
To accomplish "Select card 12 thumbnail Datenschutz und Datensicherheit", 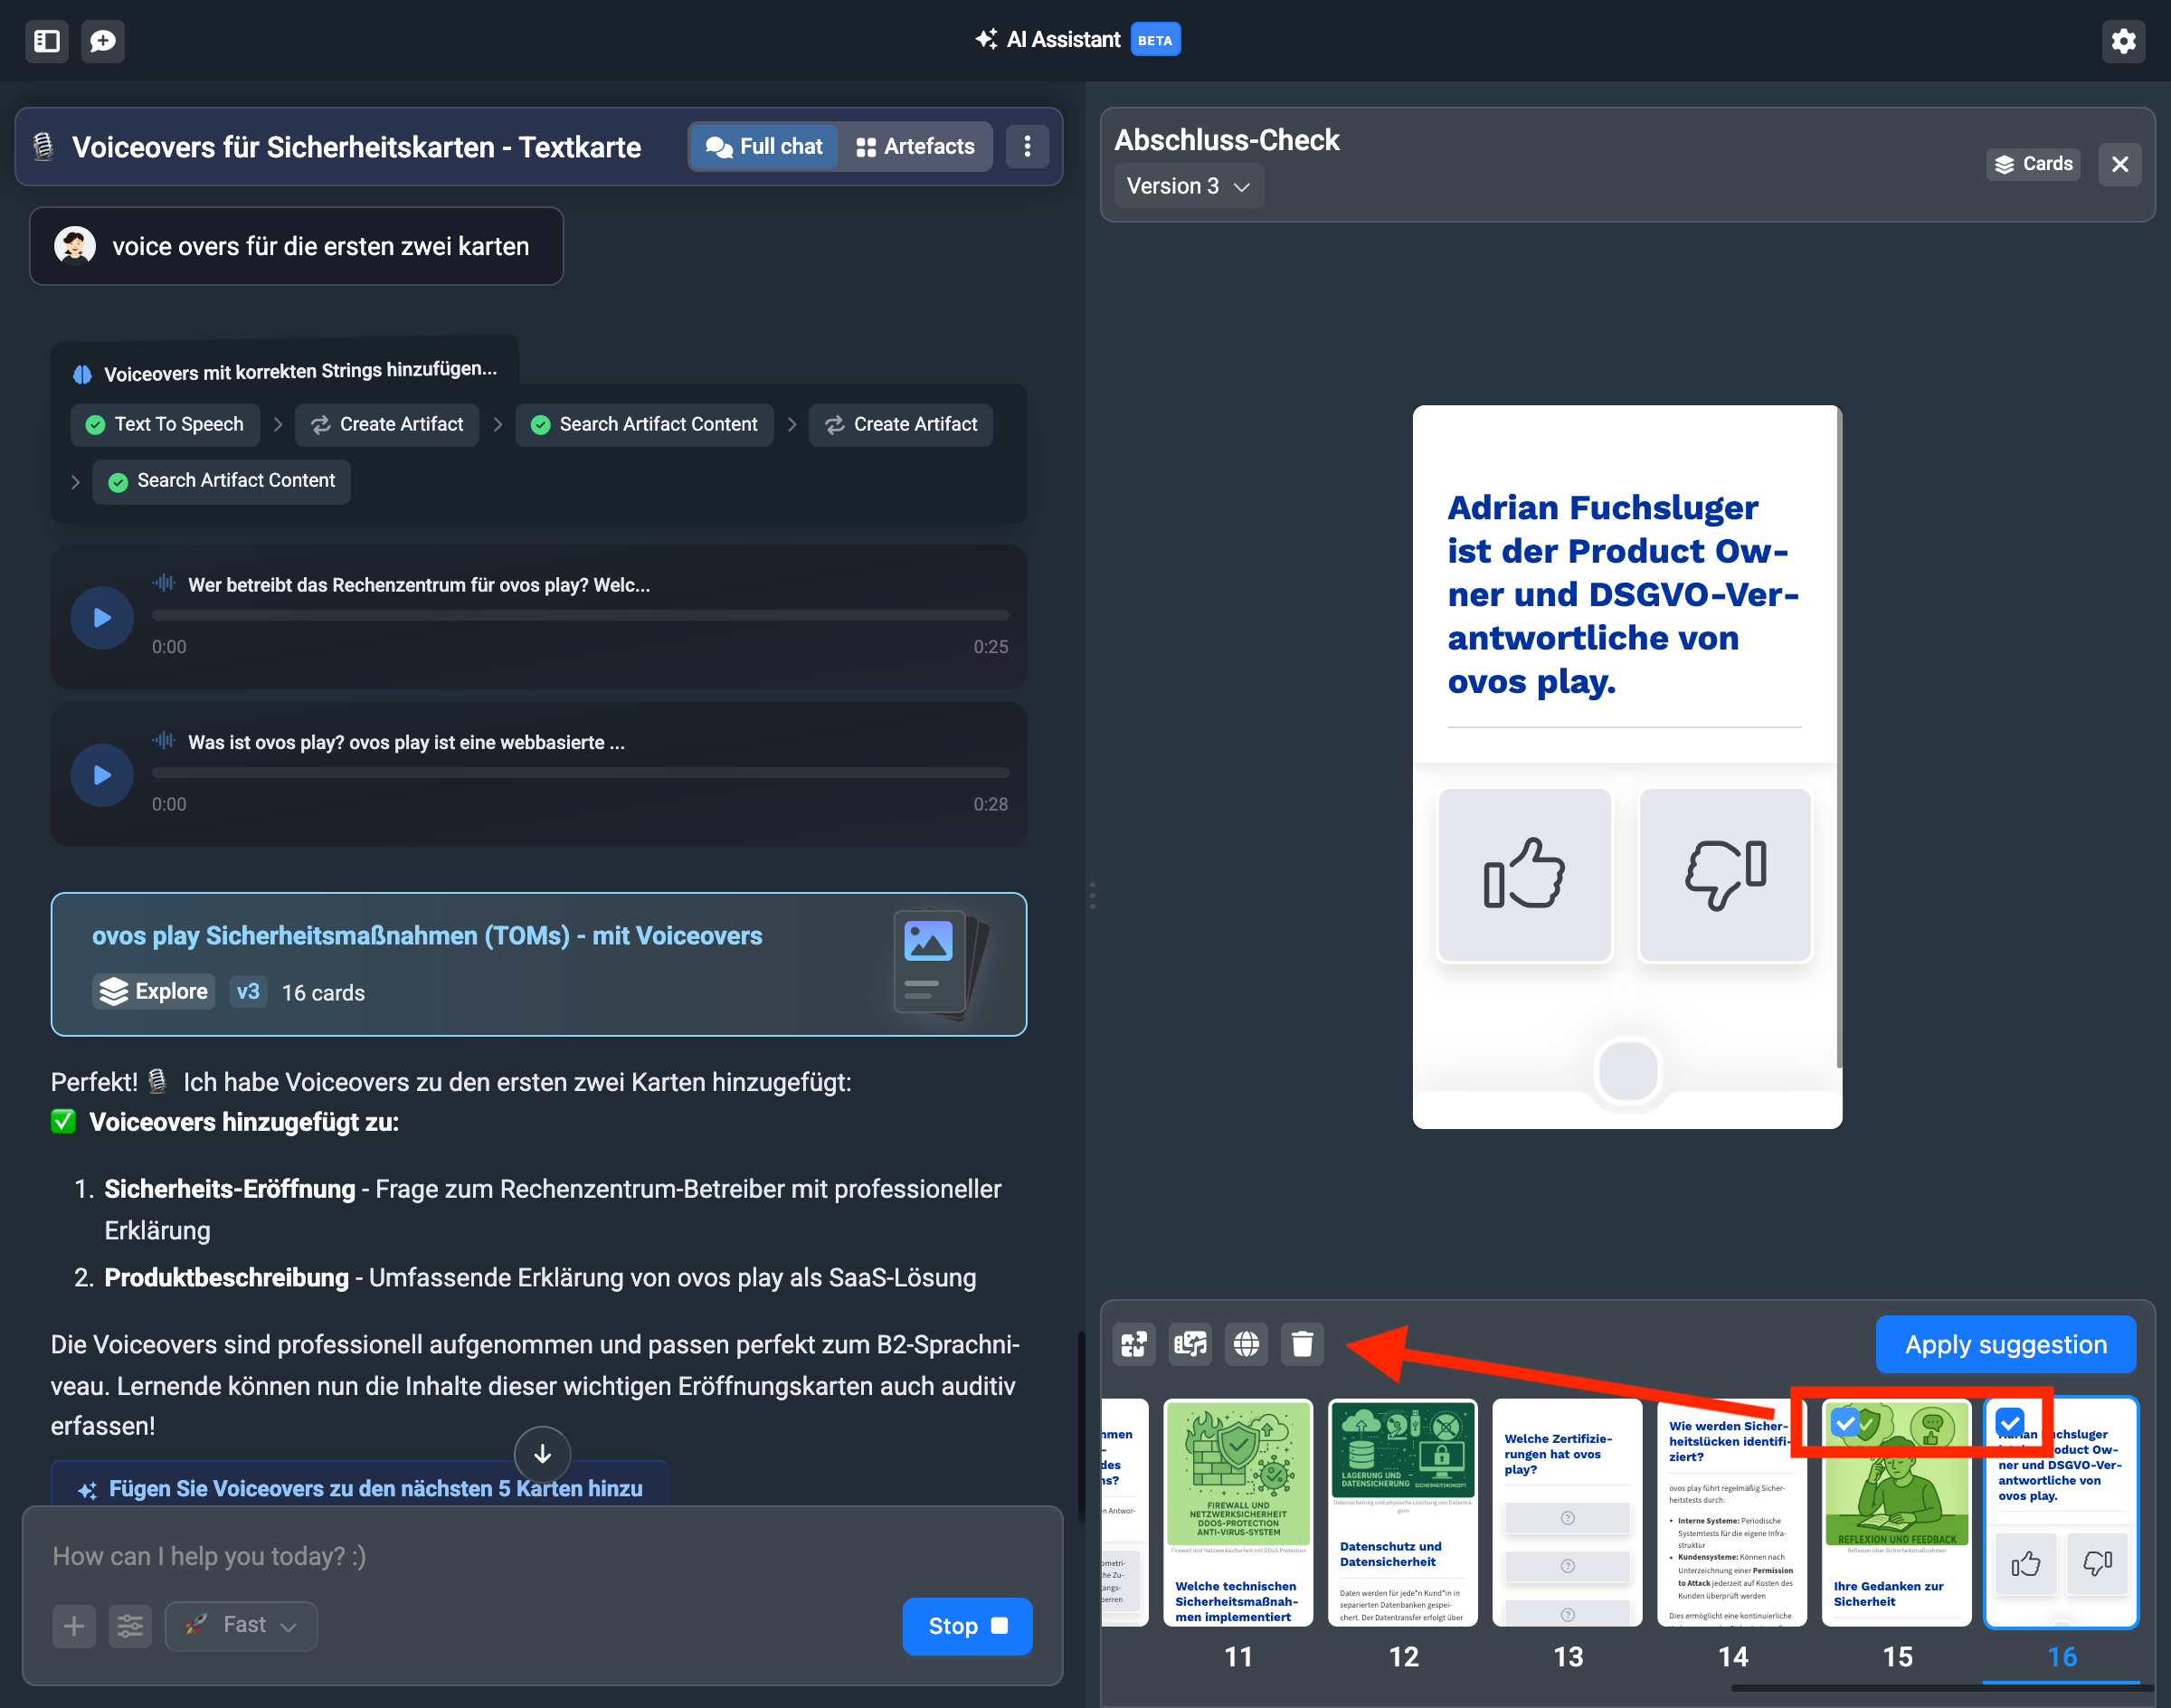I will coord(1402,1512).
